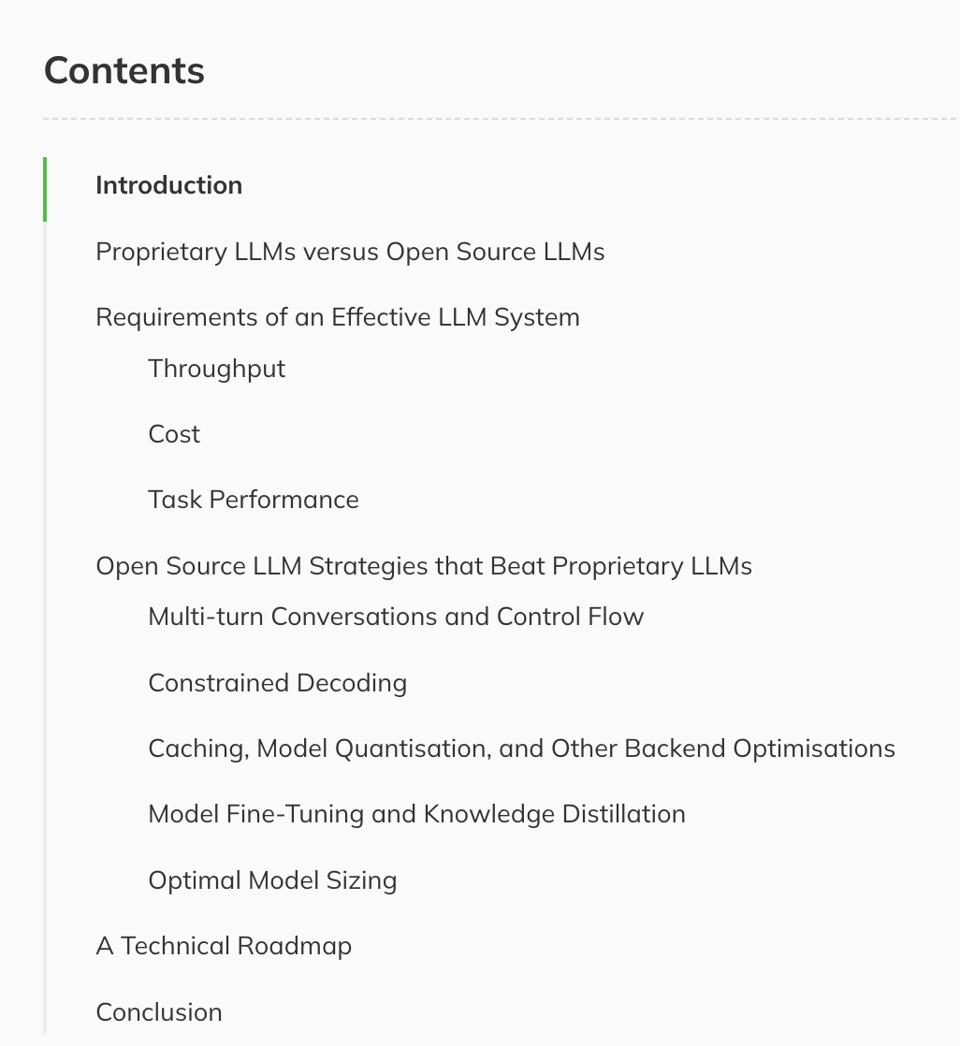
Task: Jump to Requirements of an Effective LLM System
Action: (x=337, y=318)
